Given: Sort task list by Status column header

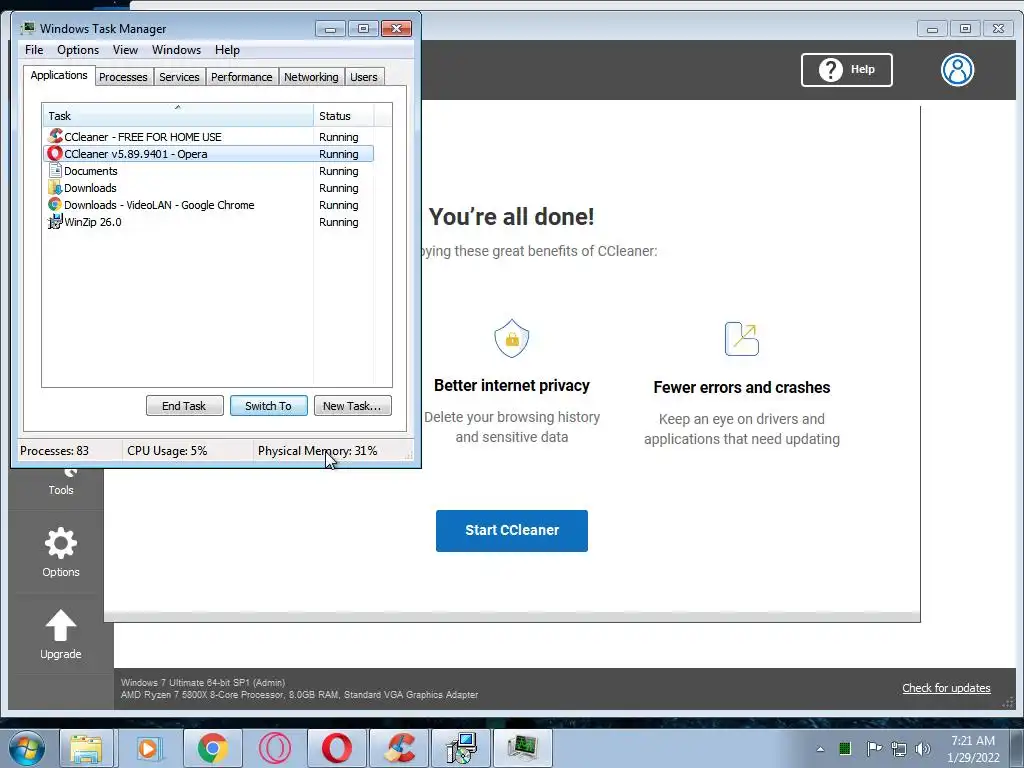Looking at the screenshot, I should [344, 116].
